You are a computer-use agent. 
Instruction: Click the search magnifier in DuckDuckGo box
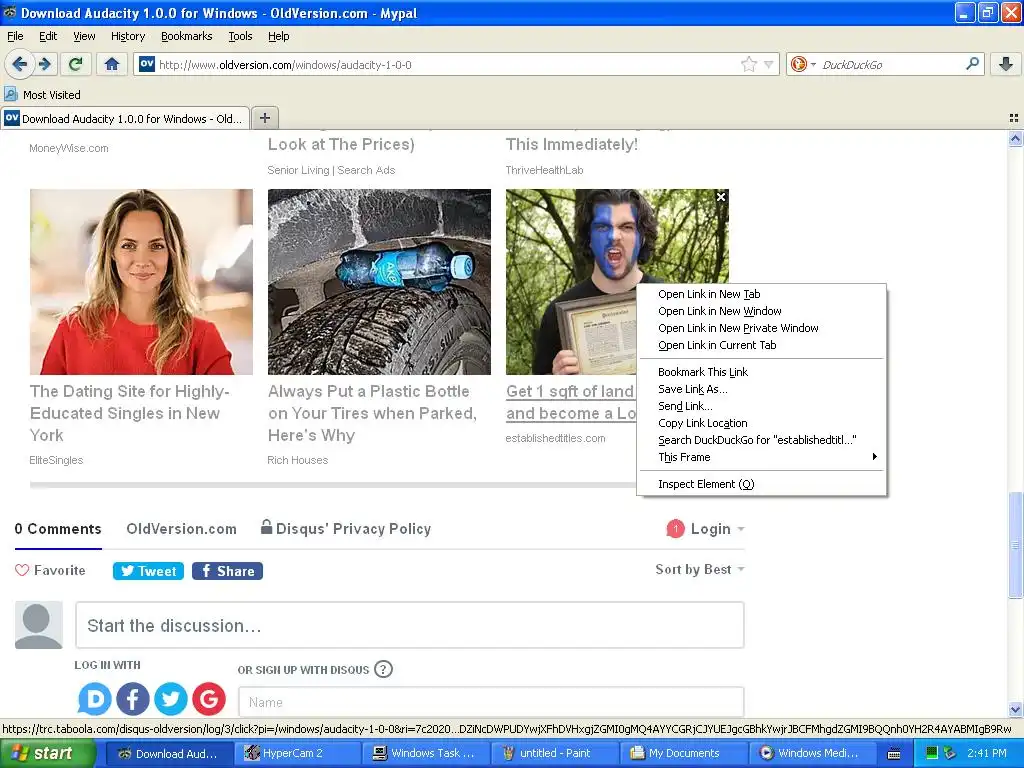click(972, 64)
